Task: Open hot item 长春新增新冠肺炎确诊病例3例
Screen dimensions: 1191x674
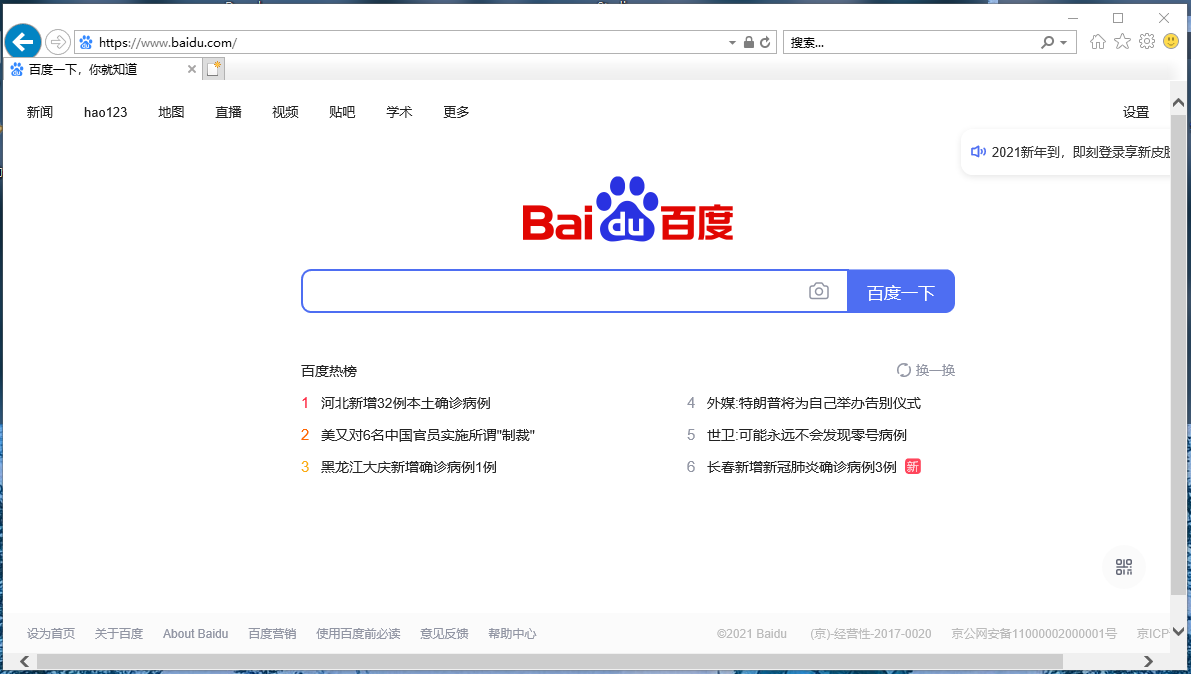Action: [801, 467]
